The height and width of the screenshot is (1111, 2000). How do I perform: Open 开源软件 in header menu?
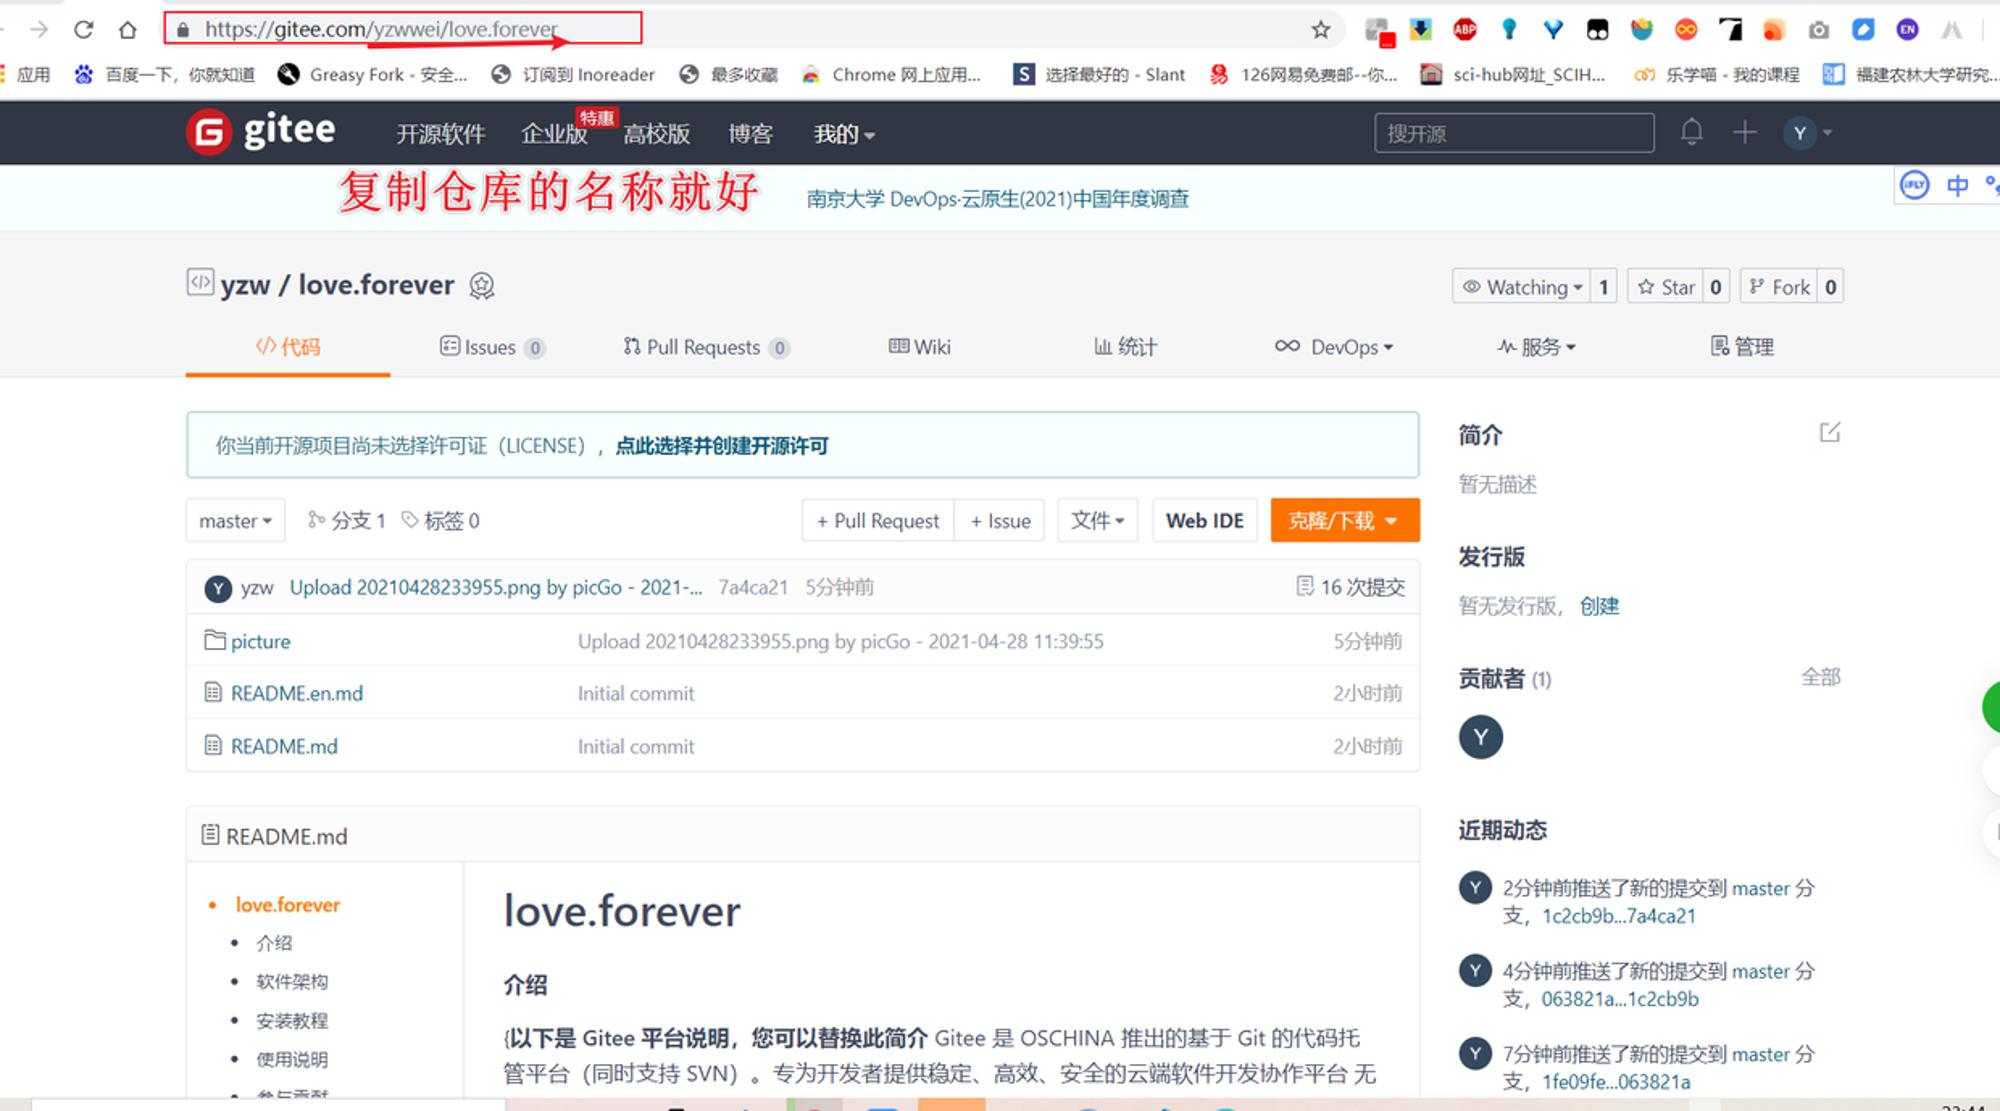point(441,133)
